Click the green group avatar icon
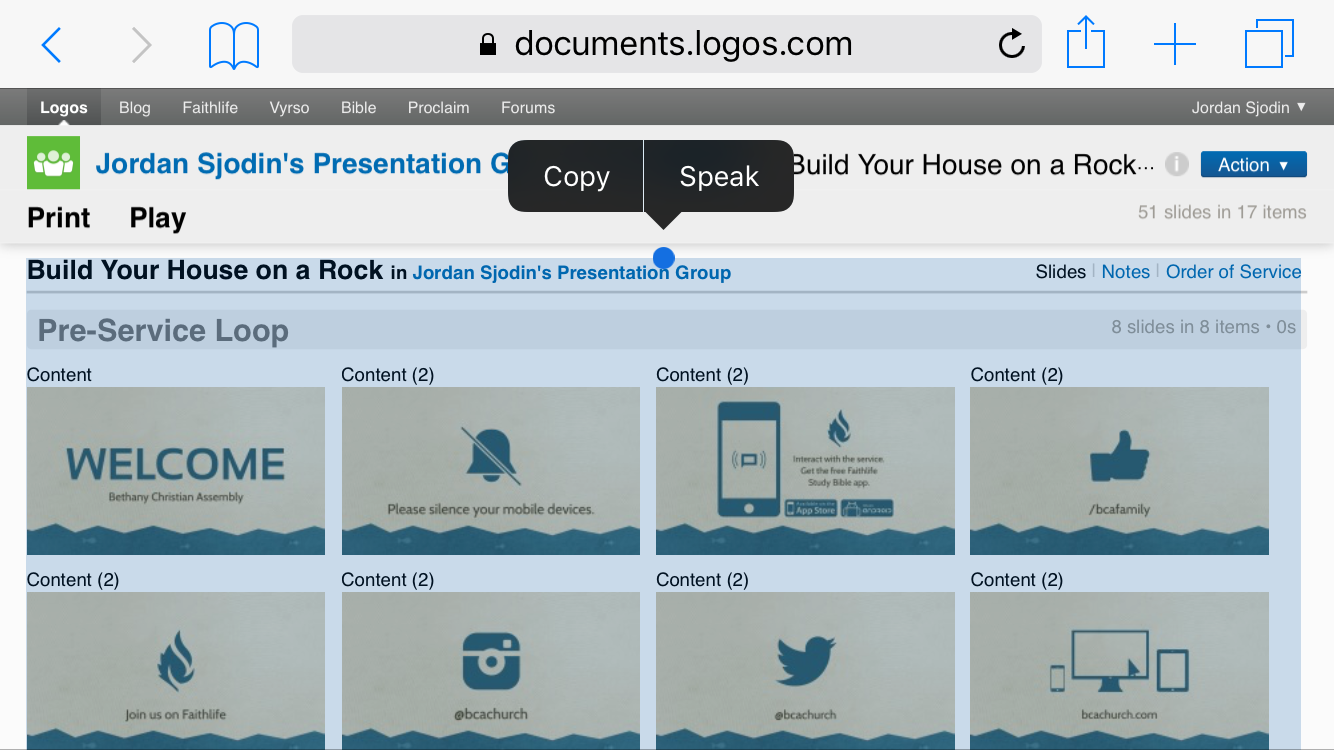Screen dimensions: 1334x750 pos(53,163)
